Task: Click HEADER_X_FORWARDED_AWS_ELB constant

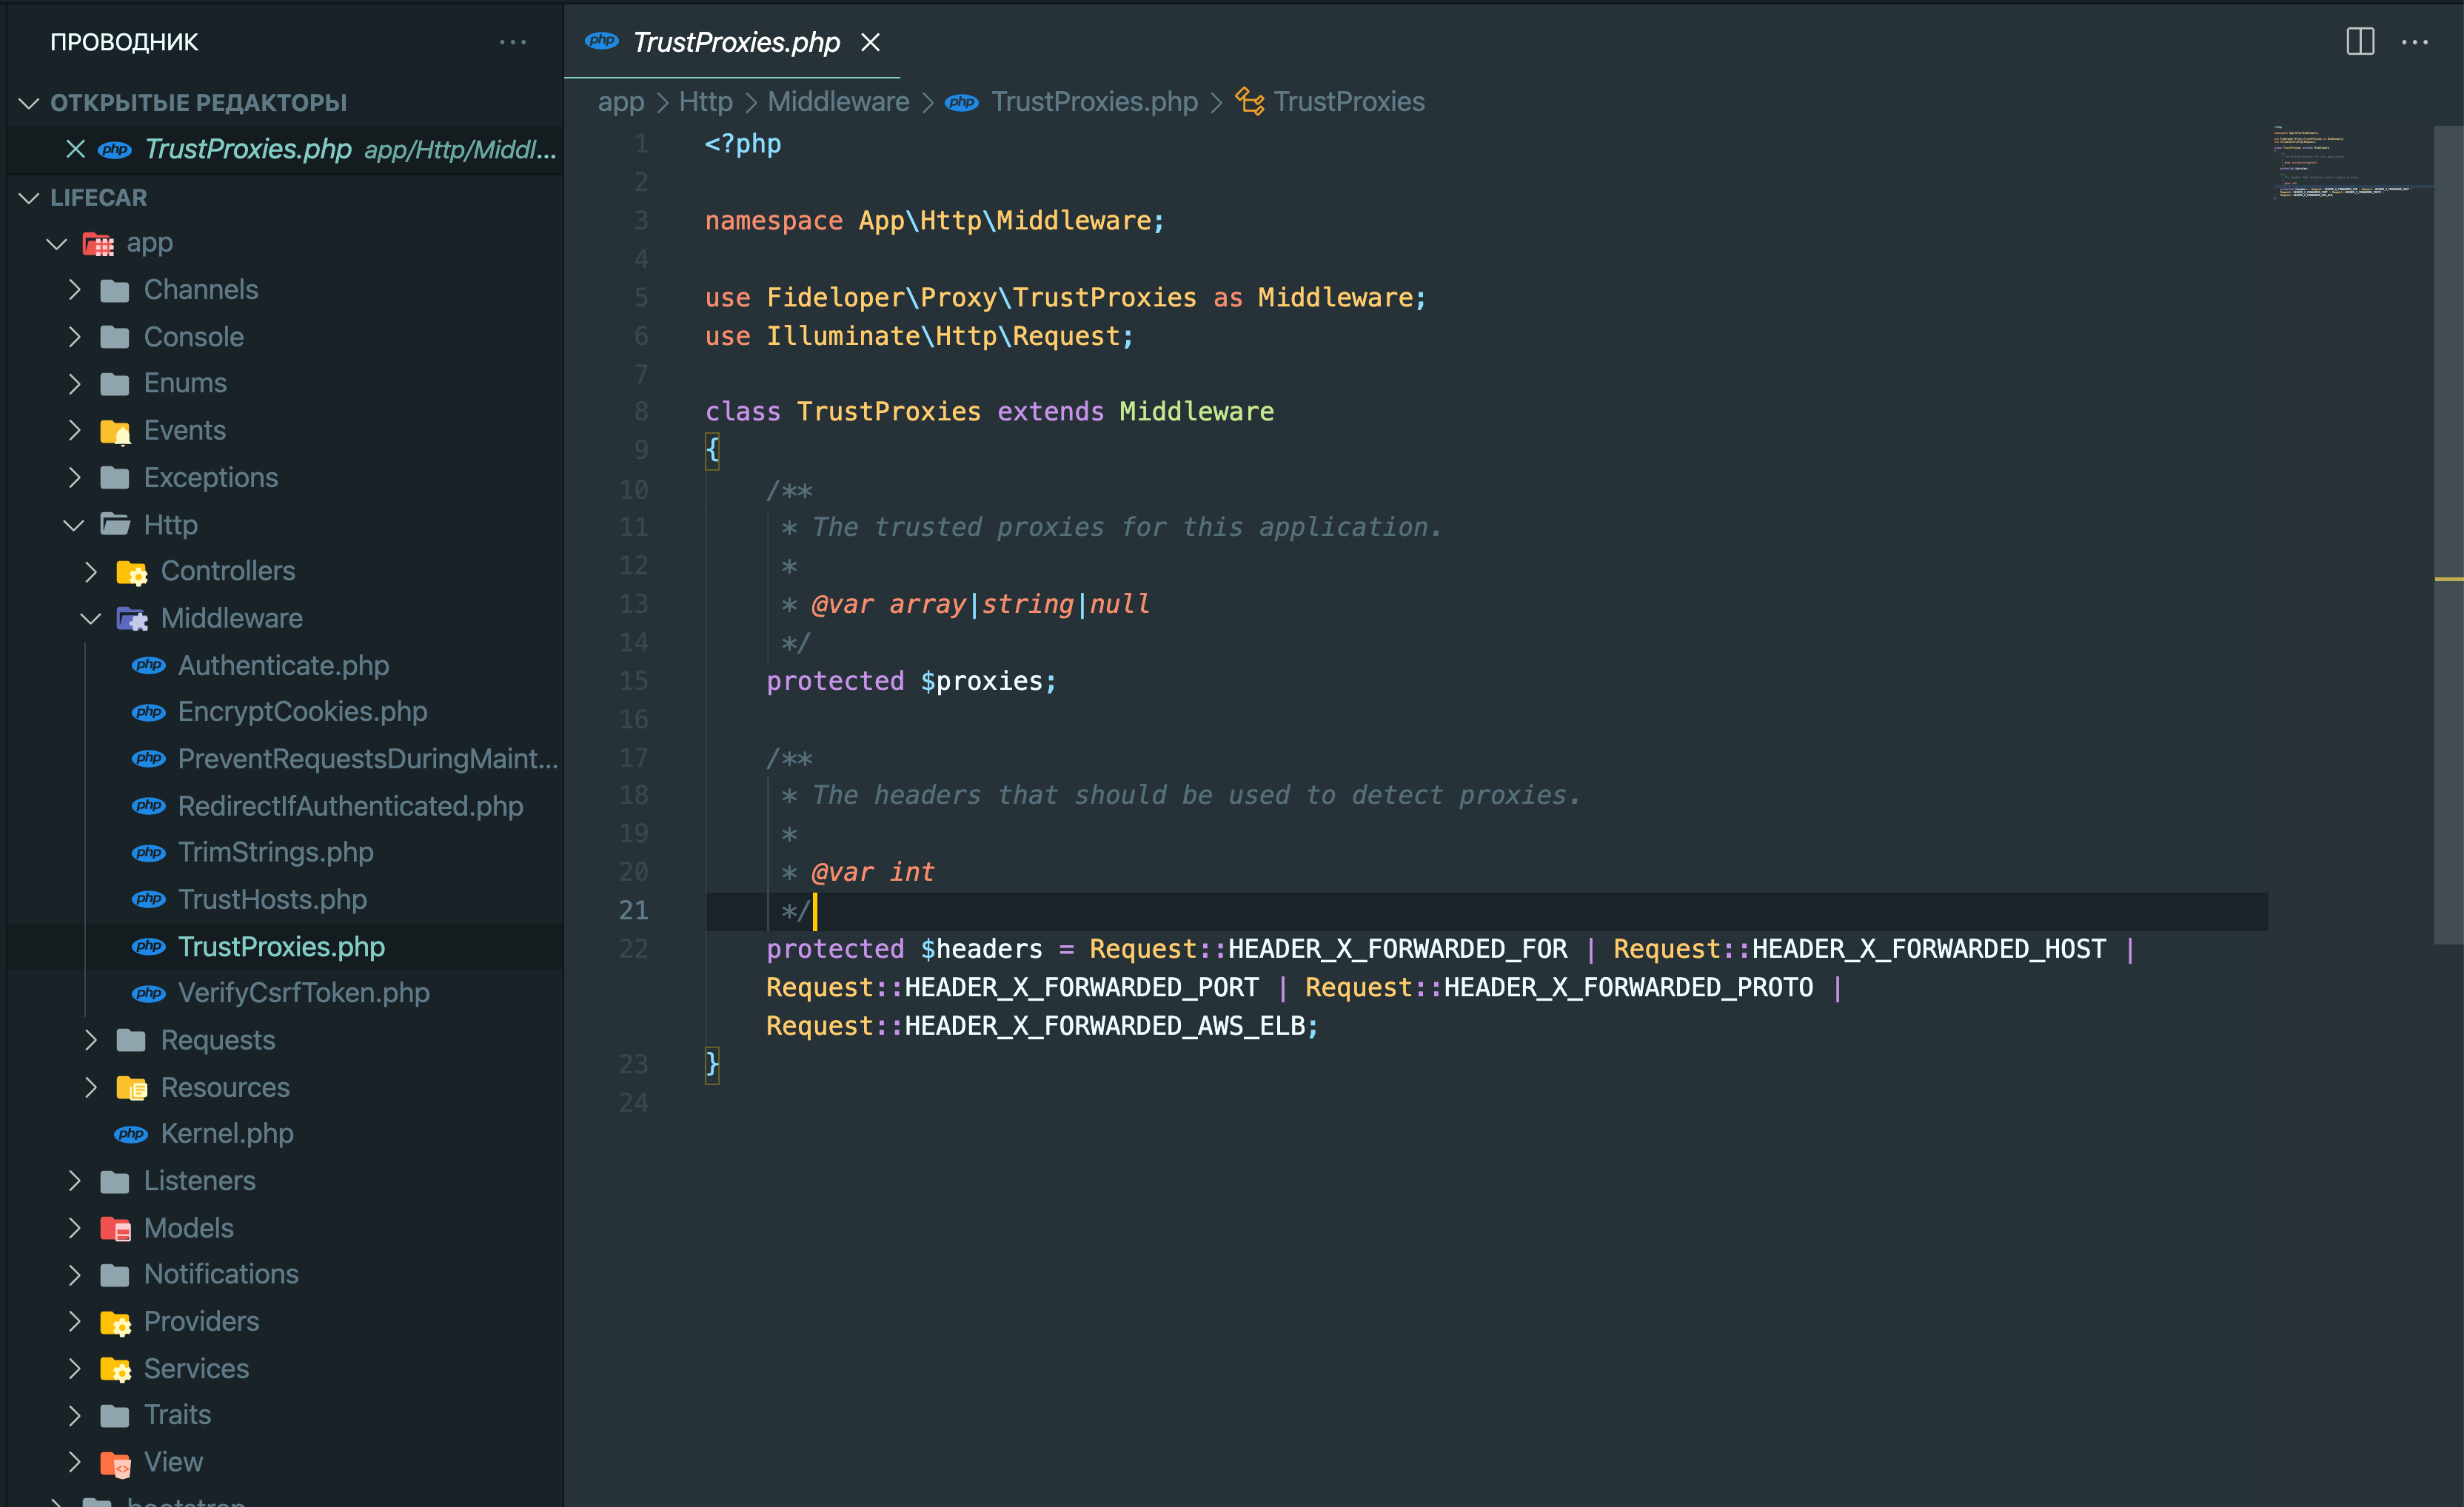Action: (1104, 1026)
